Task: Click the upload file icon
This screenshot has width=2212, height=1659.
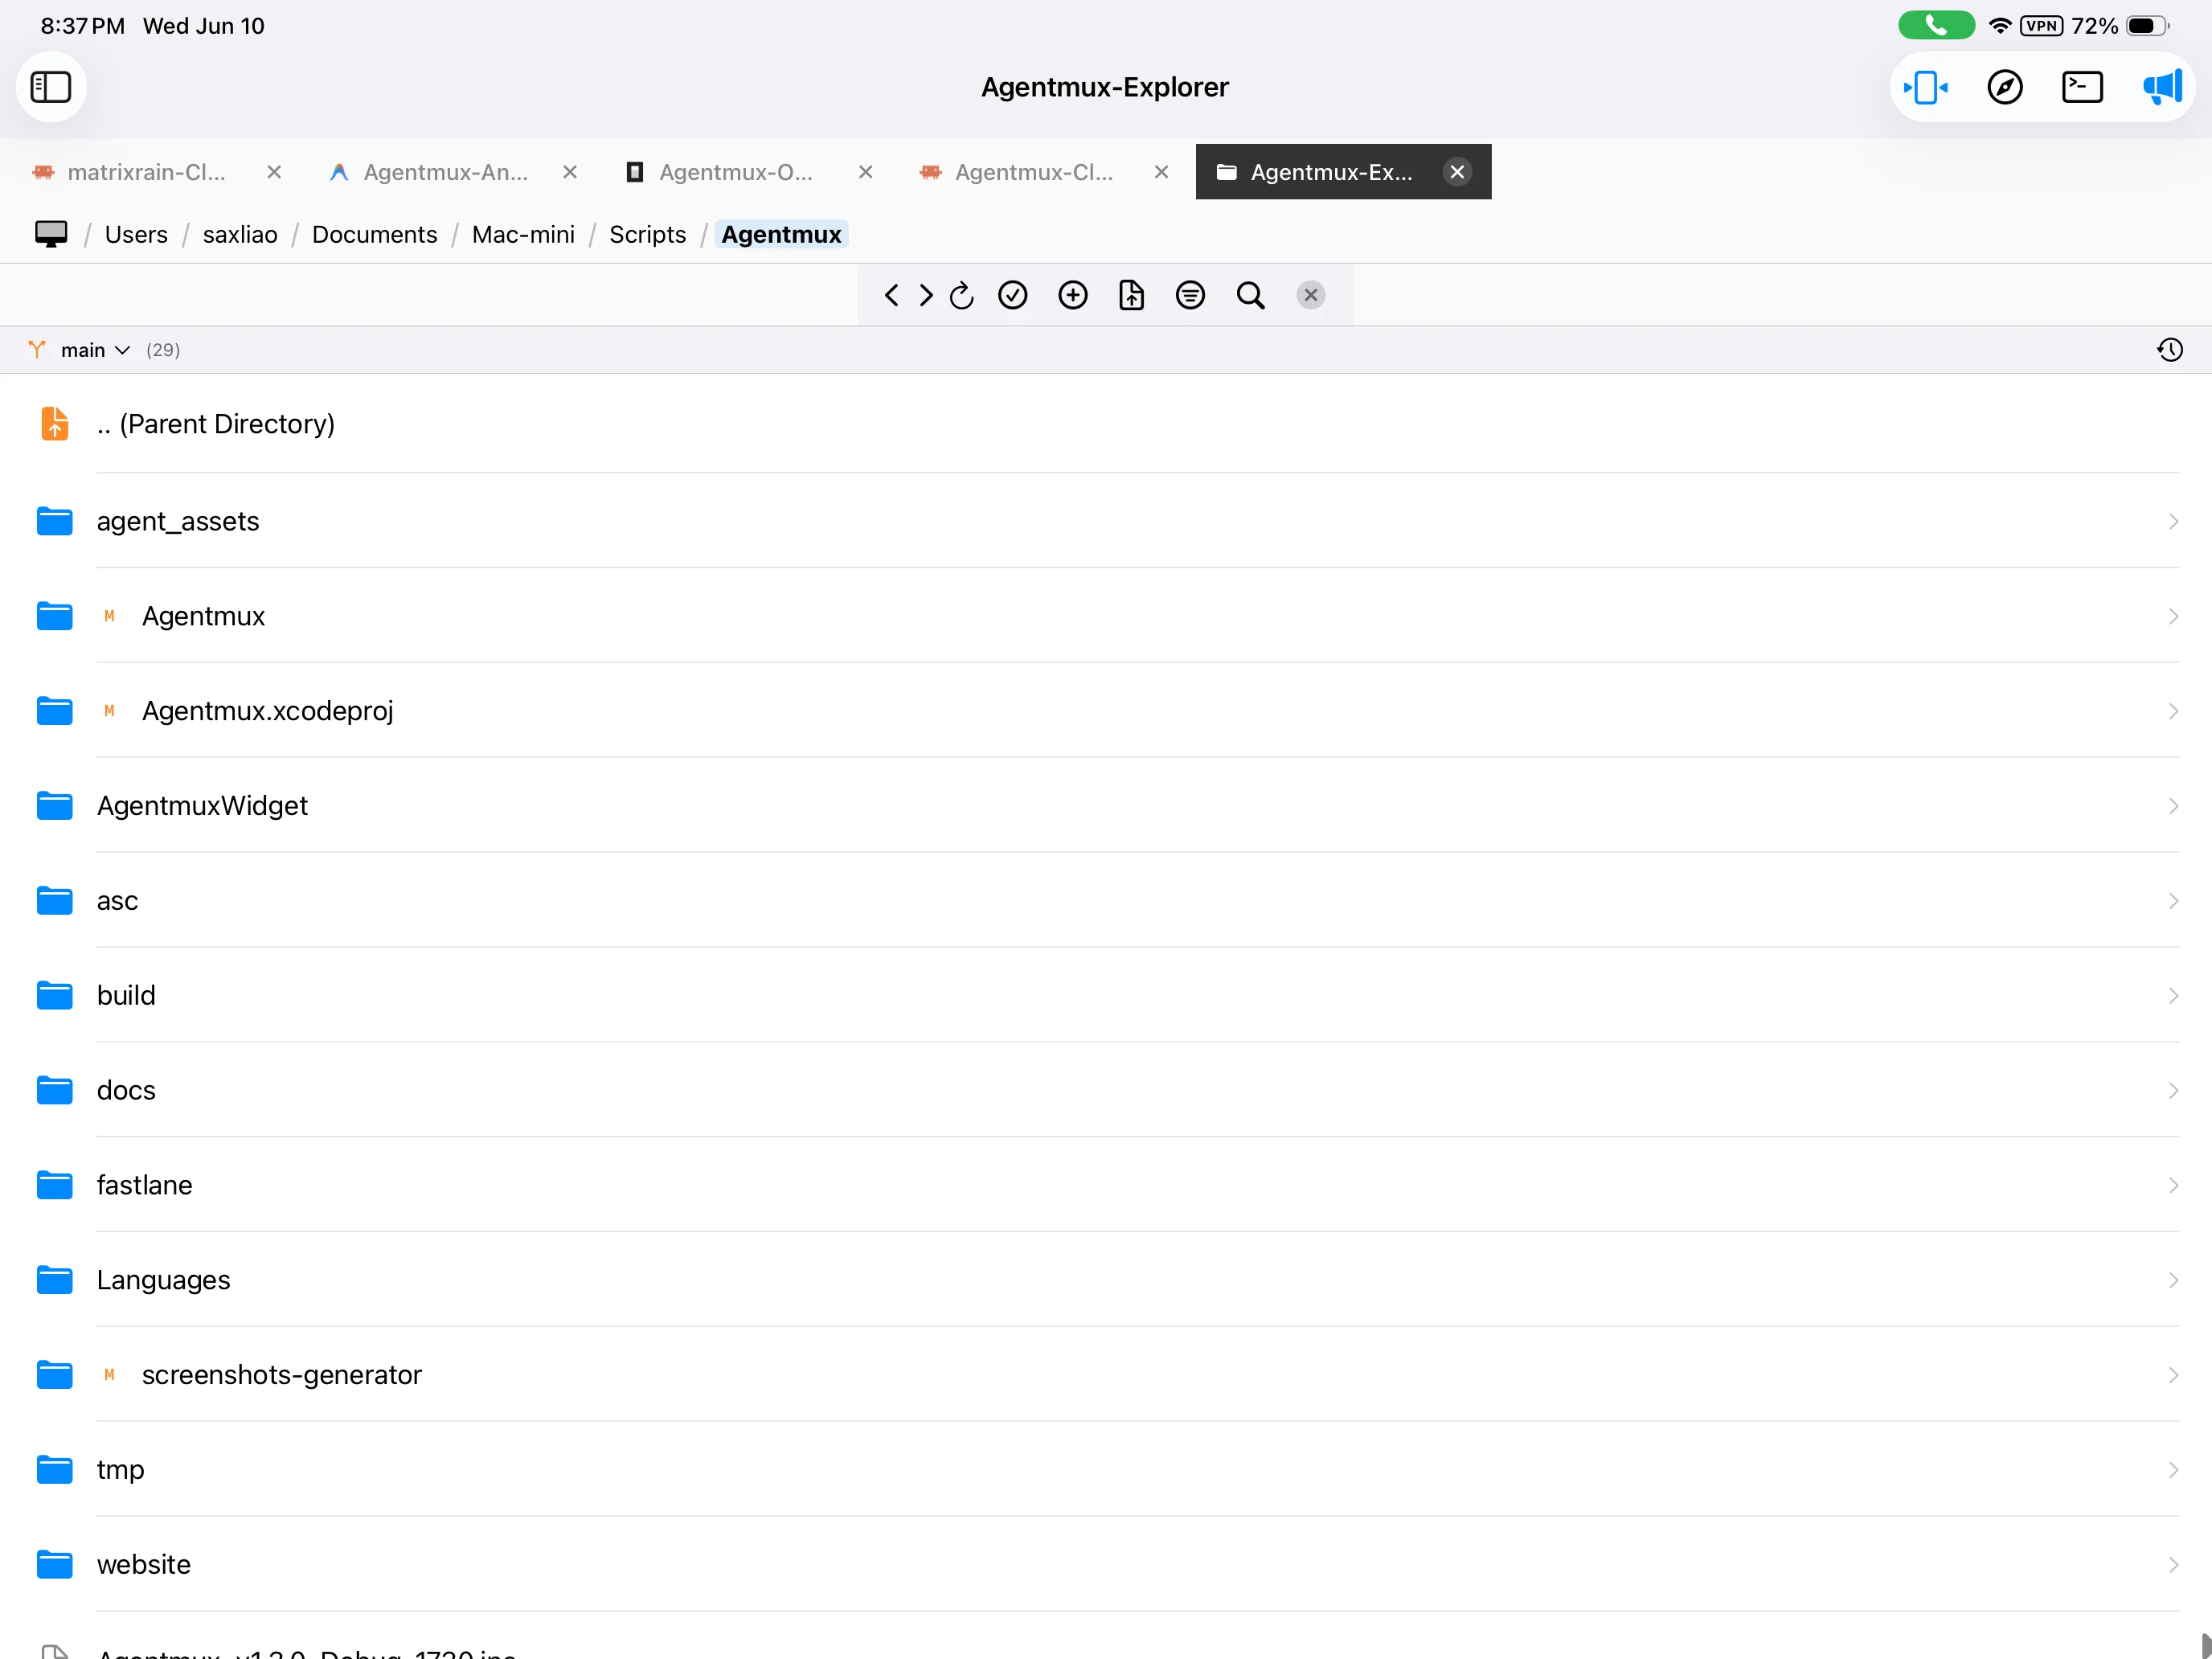Action: 1131,295
